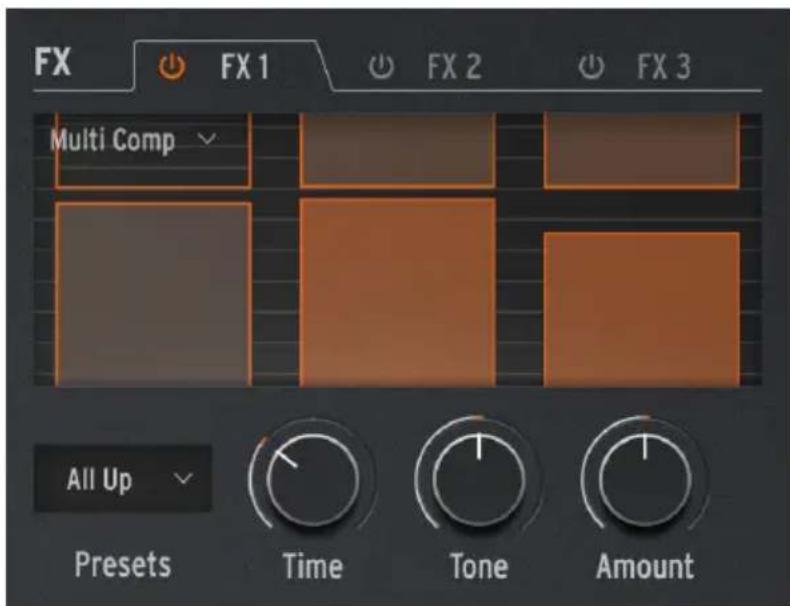Switch to the FX 2 tab
The image size is (790, 606).
pos(454,66)
